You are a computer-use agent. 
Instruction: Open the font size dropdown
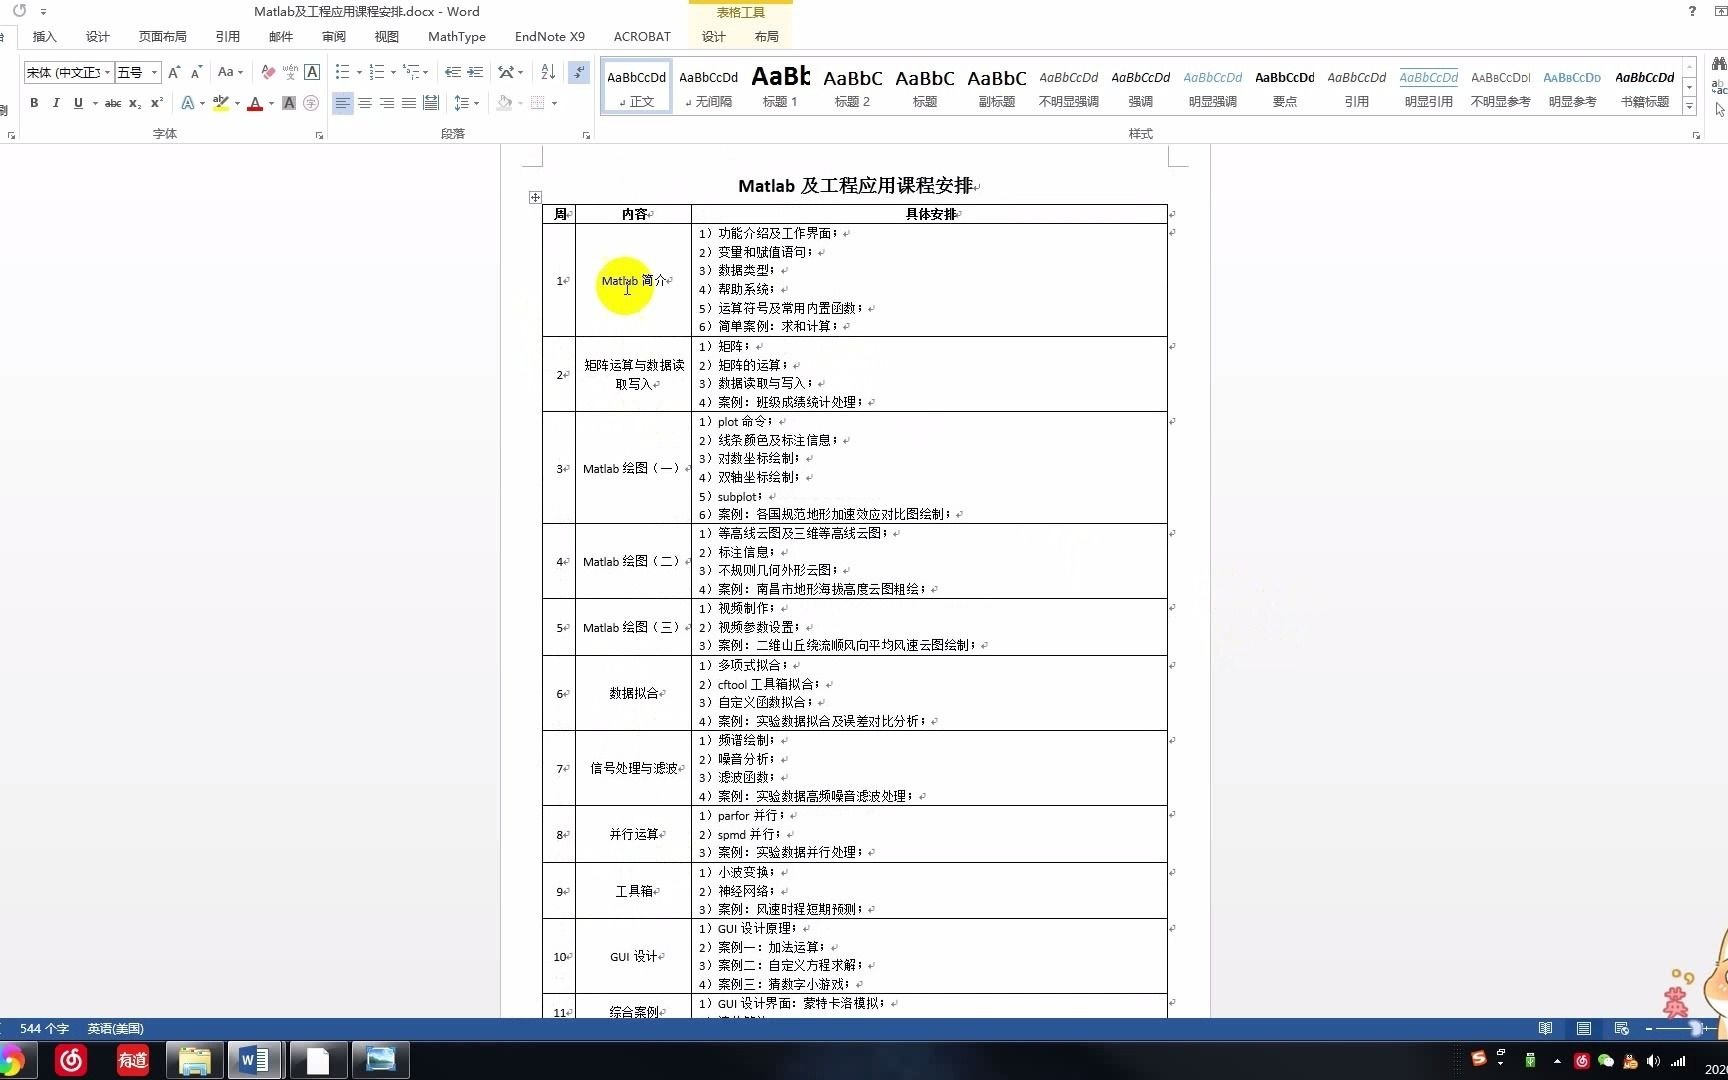(x=154, y=73)
